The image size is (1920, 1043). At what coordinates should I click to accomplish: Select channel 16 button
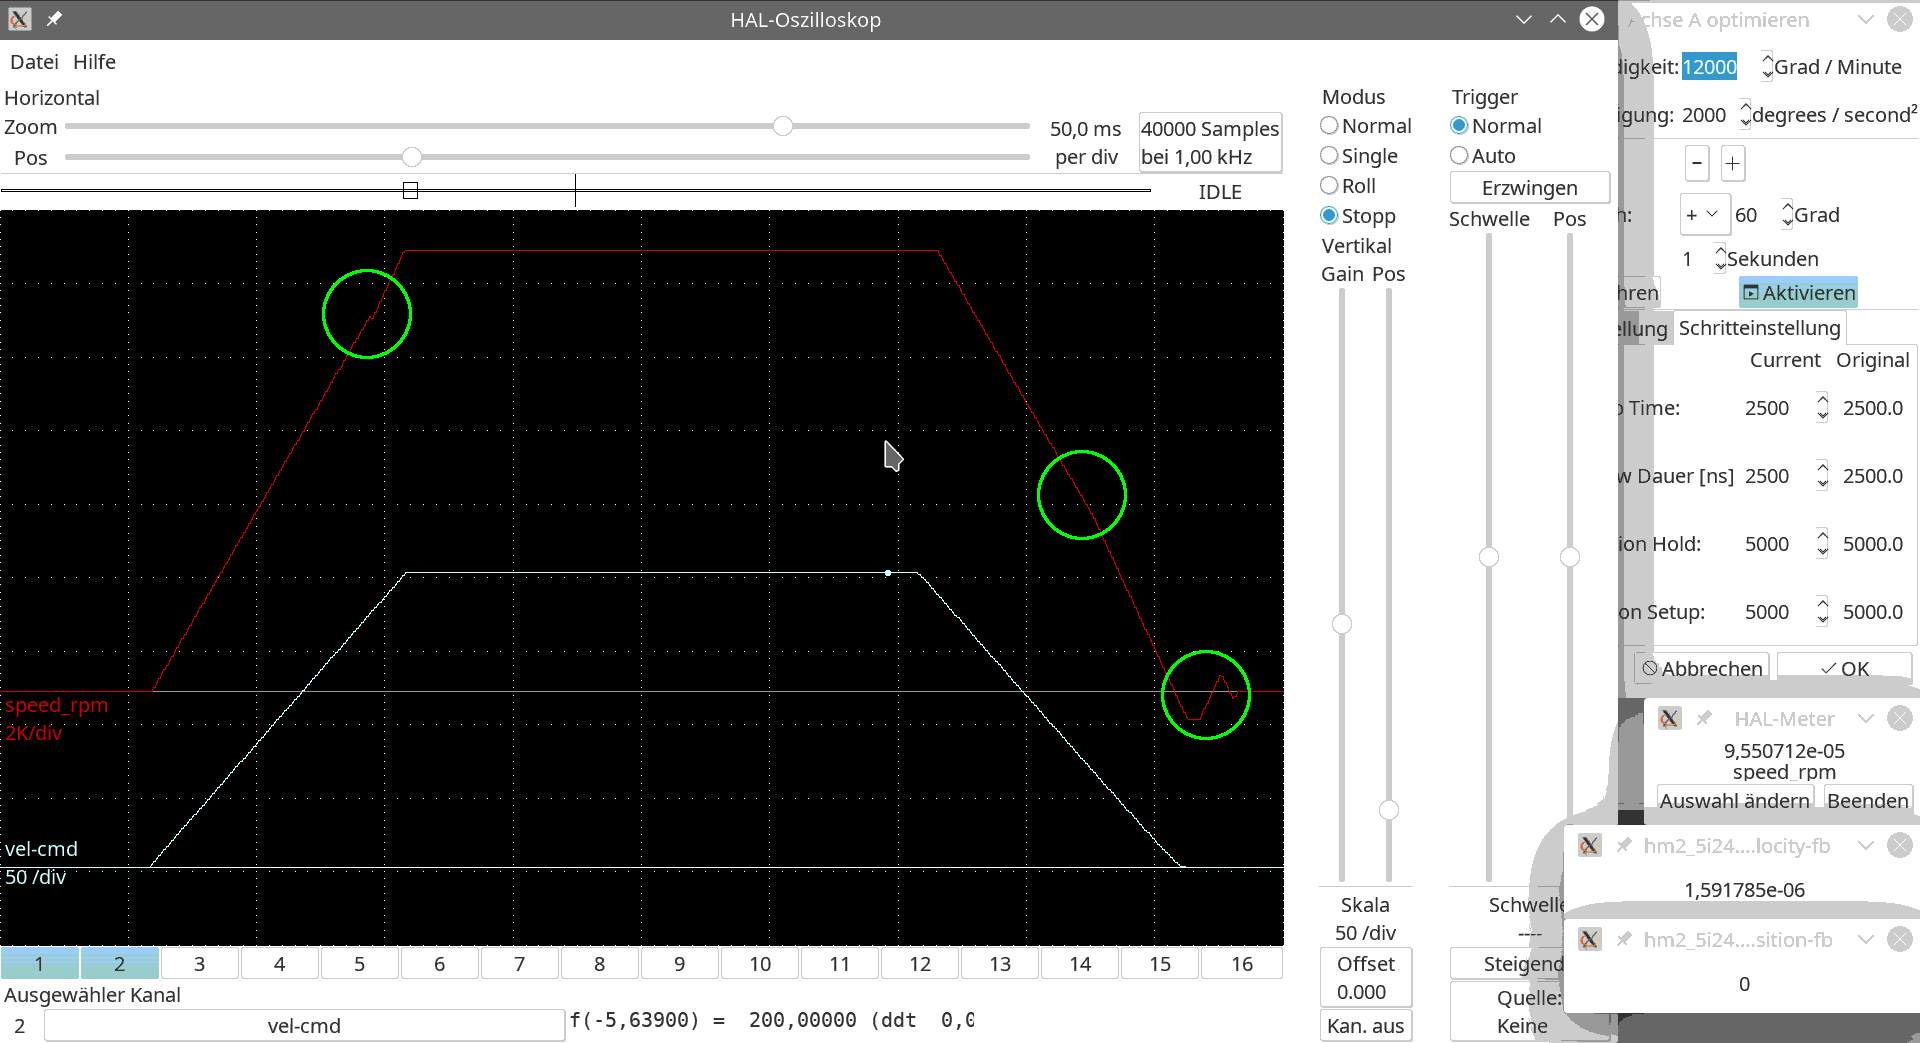tap(1242, 963)
